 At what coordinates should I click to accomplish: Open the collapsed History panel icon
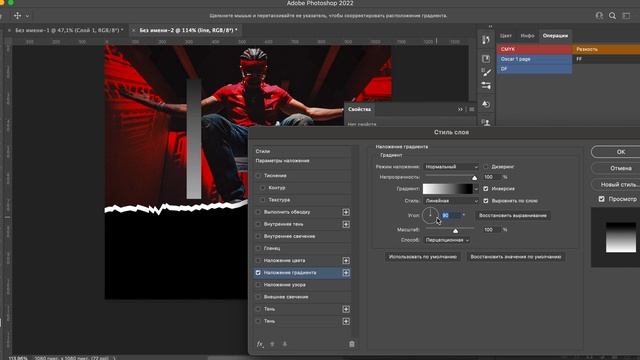click(x=486, y=40)
